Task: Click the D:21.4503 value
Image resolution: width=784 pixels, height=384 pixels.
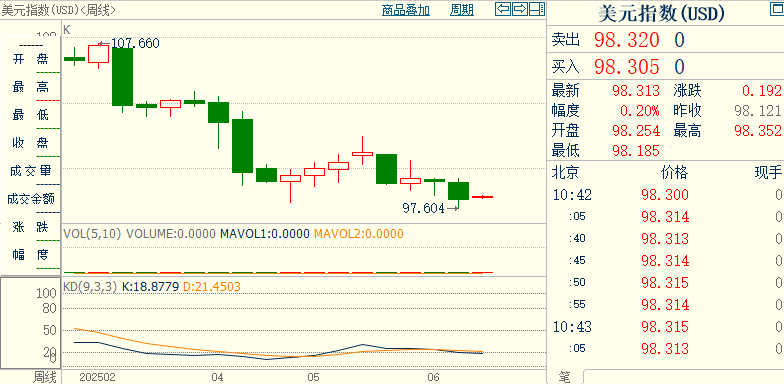Action: [212, 287]
